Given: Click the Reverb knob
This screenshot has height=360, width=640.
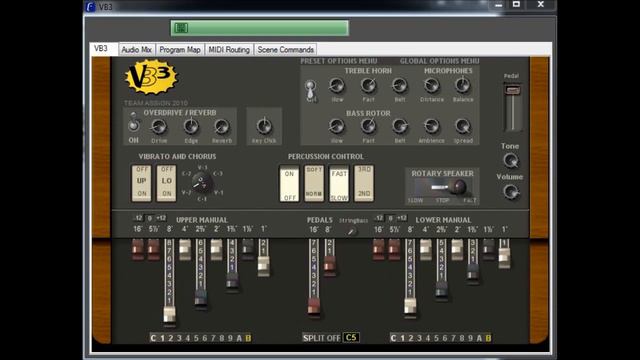Looking at the screenshot, I should click(222, 127).
